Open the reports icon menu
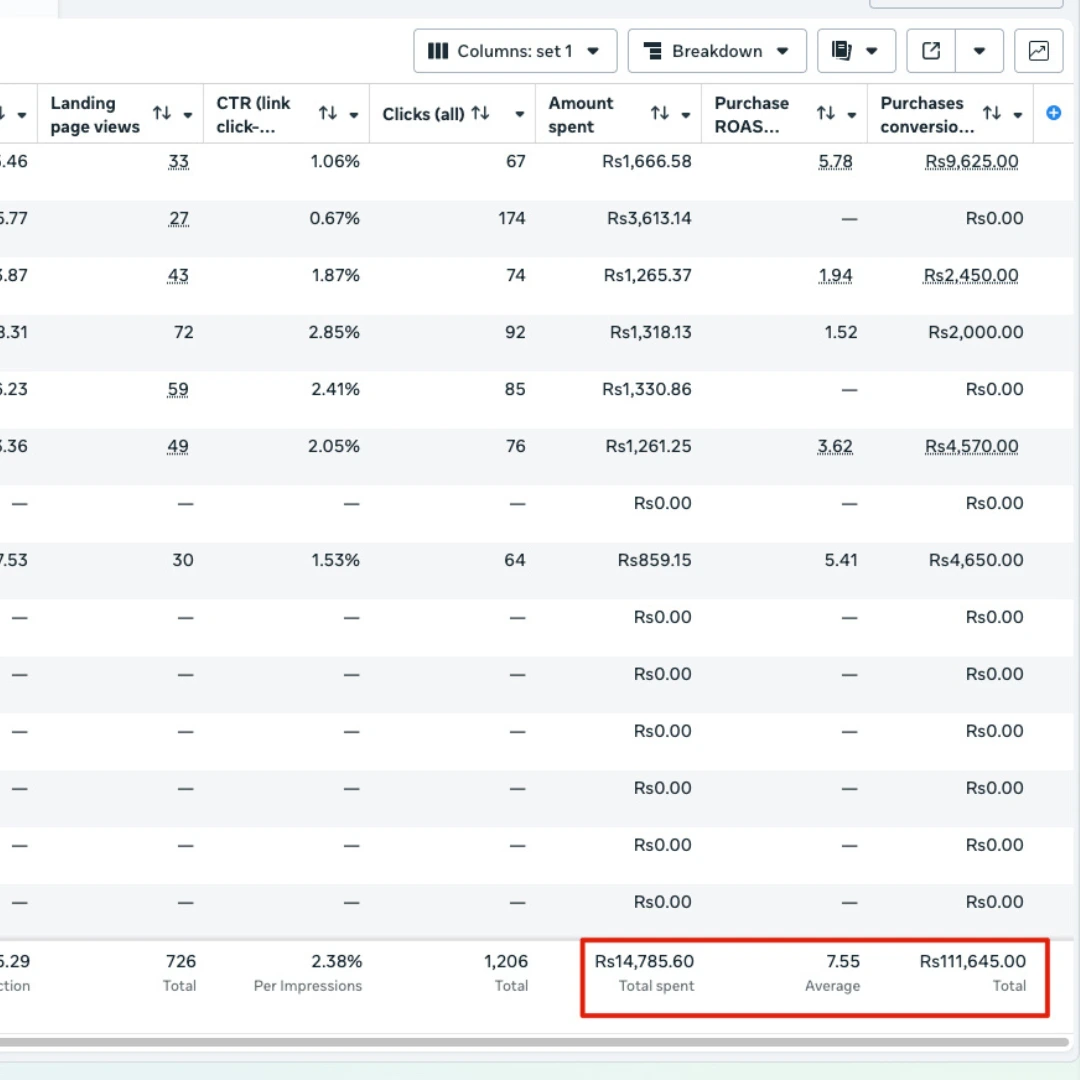This screenshot has height=1080, width=1080. (856, 51)
